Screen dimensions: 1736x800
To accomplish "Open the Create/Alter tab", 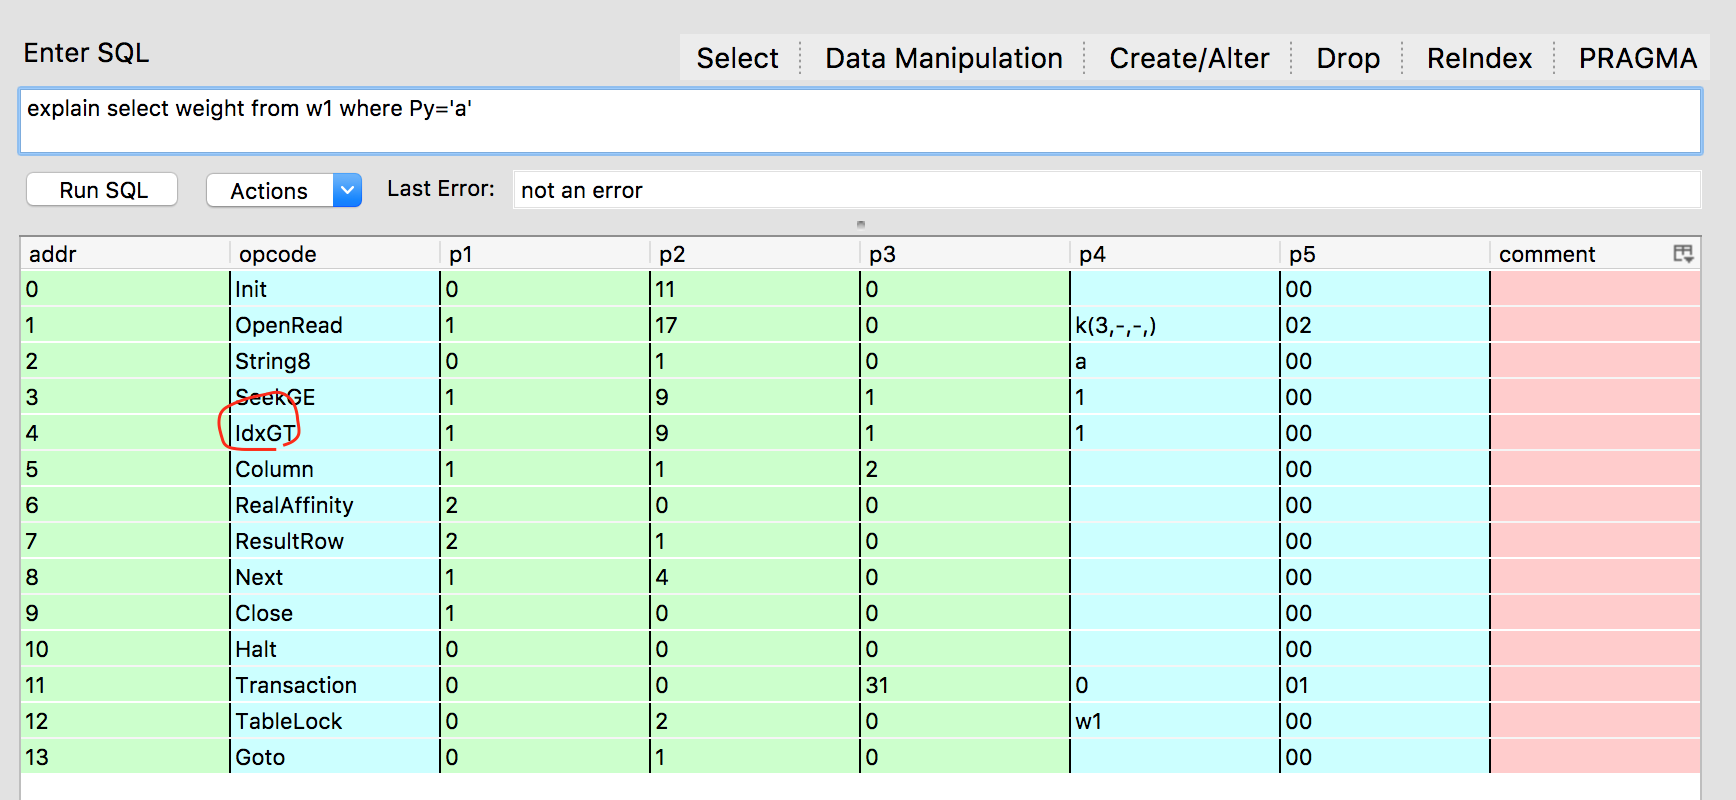I will pyautogui.click(x=1188, y=59).
